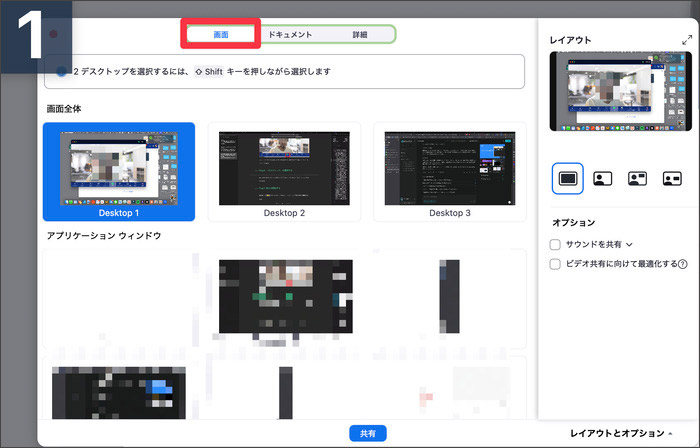Select the dark application window with blue block
Screen dimensions: 700x448
(x=119, y=393)
